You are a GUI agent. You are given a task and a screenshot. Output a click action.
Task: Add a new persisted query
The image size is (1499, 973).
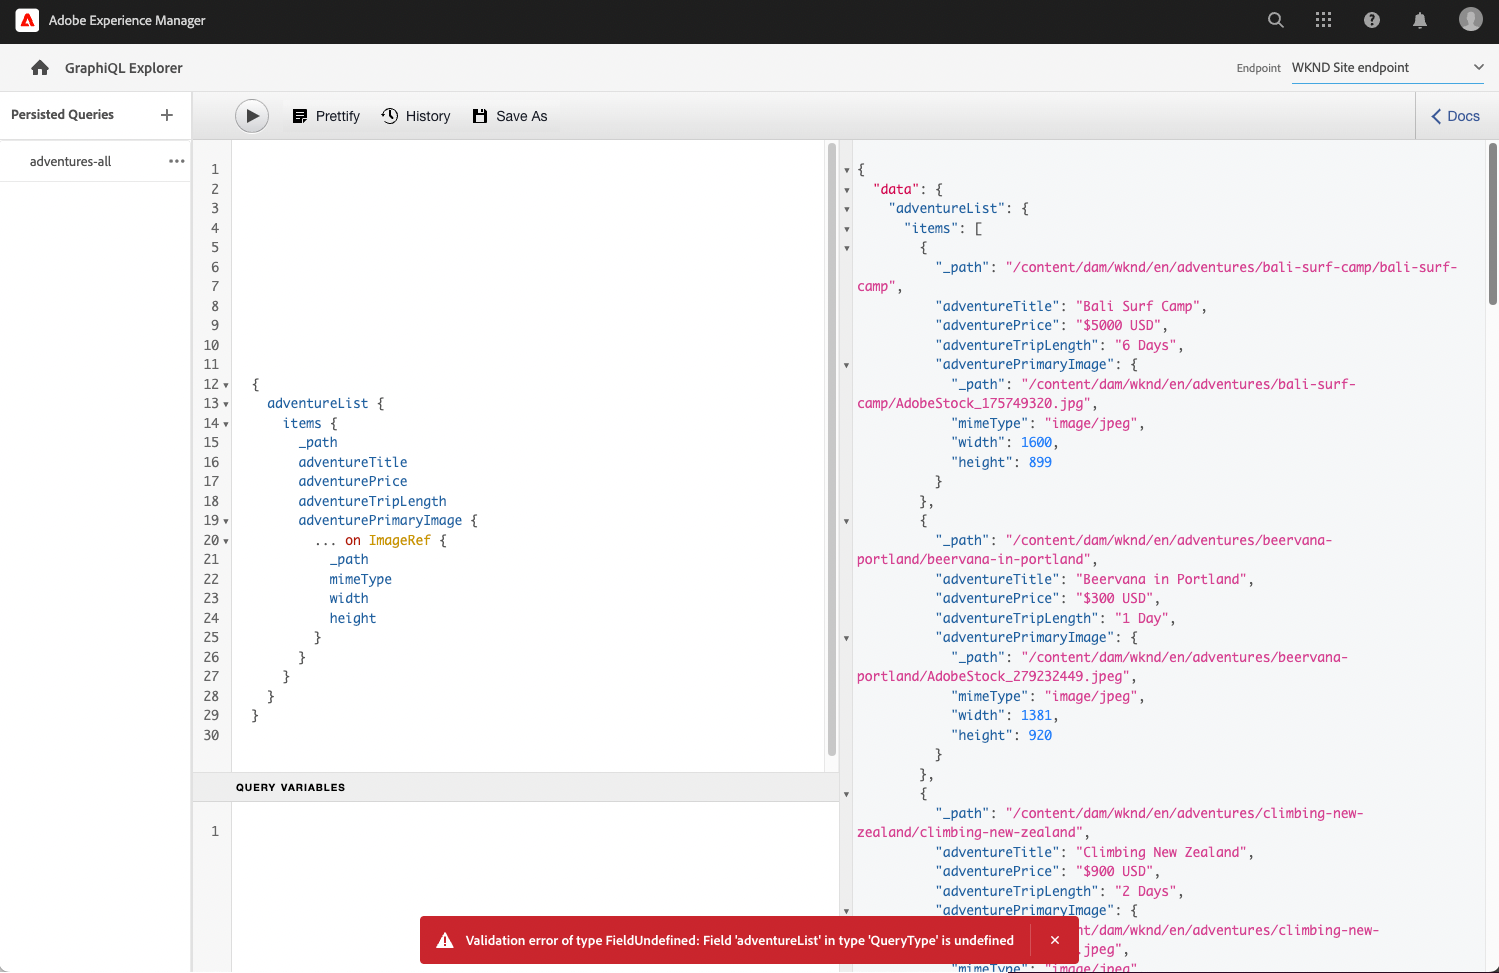tap(166, 114)
